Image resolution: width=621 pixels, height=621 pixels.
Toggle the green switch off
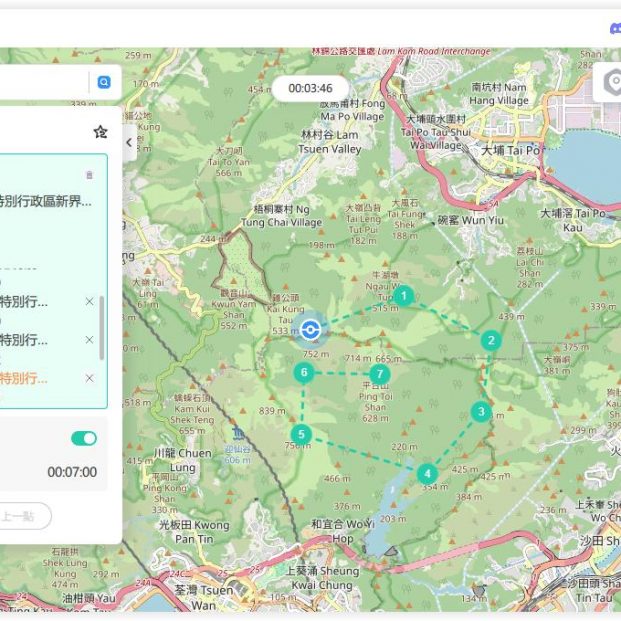[x=84, y=438]
